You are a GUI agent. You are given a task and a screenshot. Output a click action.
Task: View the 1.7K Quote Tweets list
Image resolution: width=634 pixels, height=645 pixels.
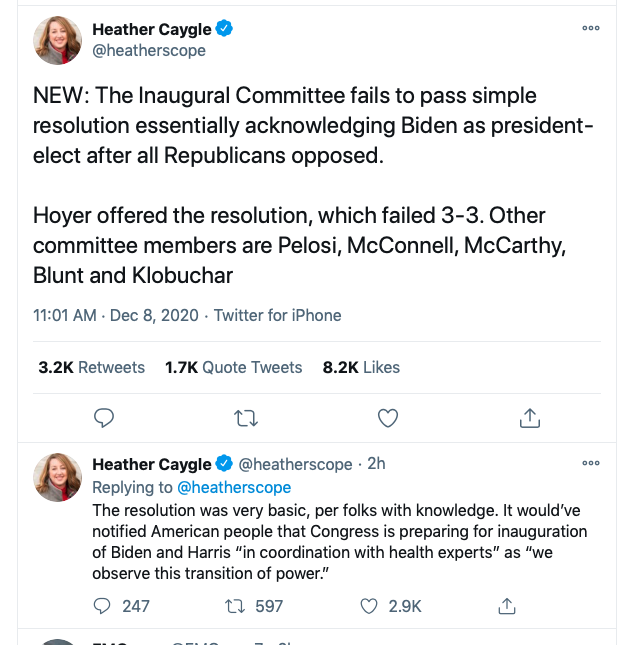(x=233, y=367)
